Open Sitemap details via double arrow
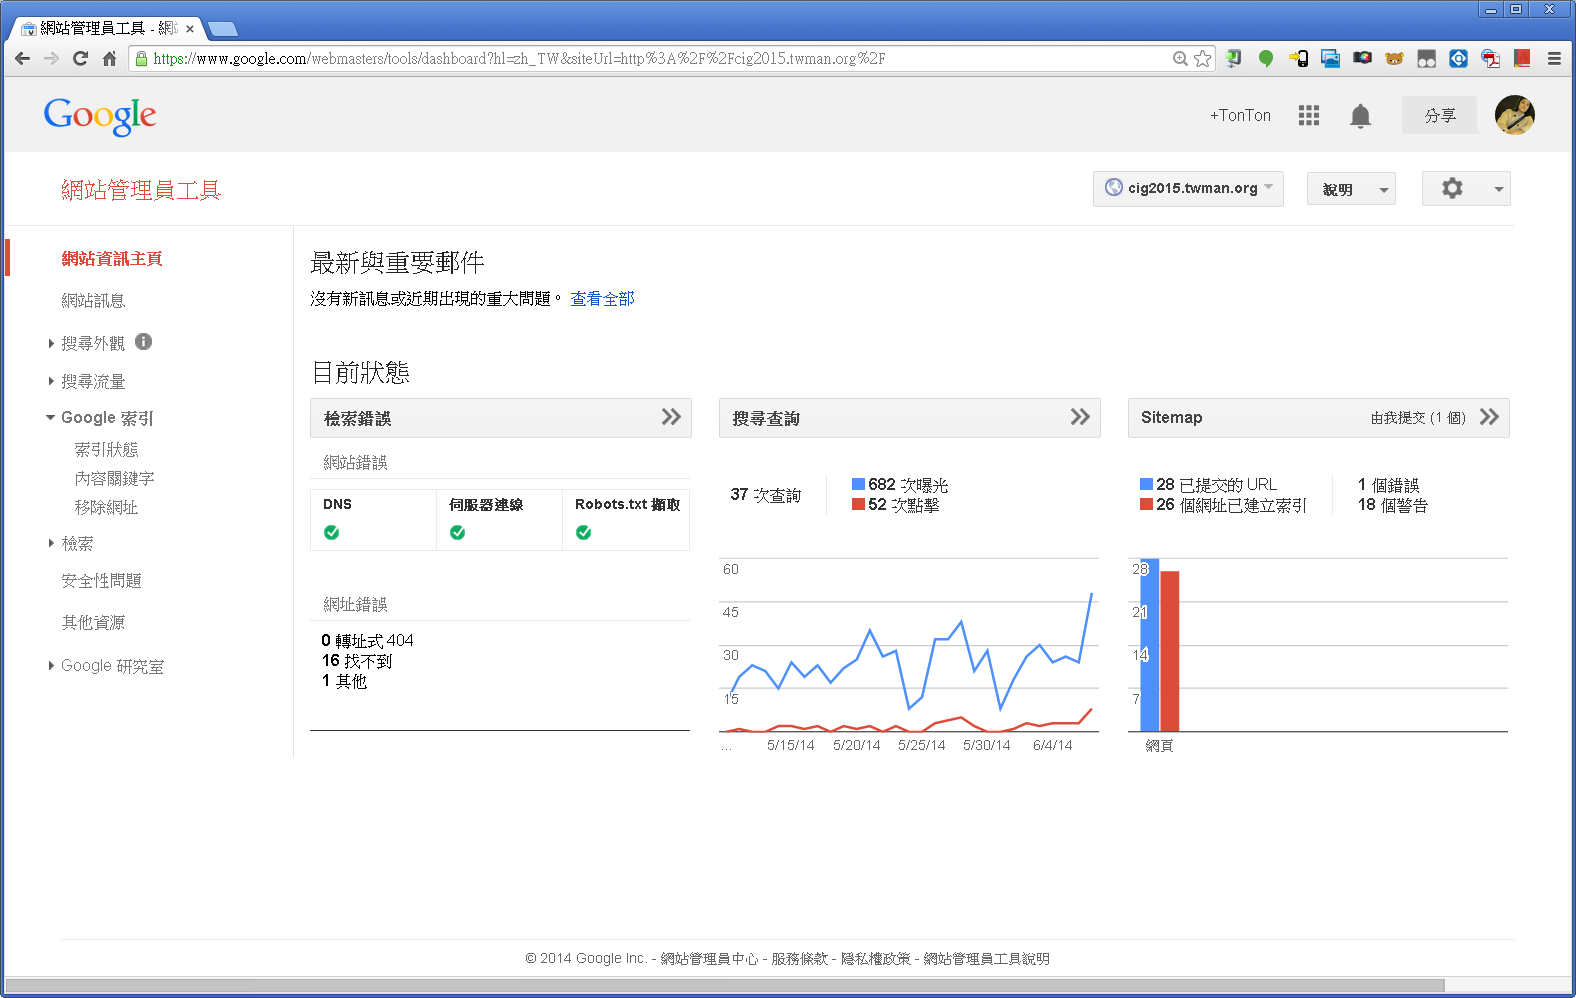The width and height of the screenshot is (1576, 998). [1489, 417]
